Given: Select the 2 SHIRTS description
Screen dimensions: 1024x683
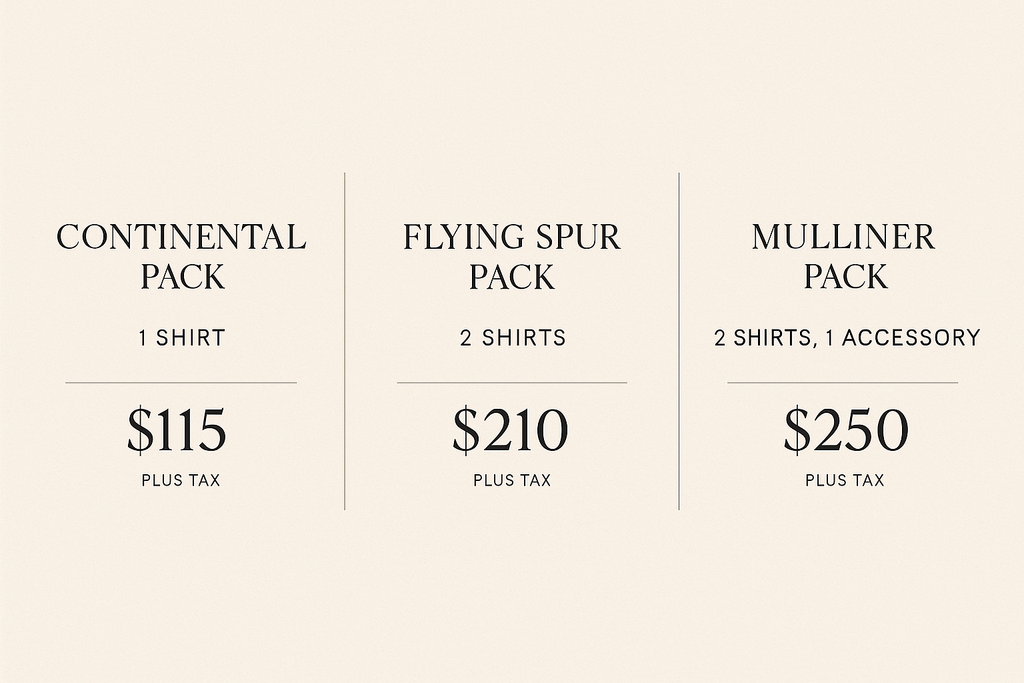Looking at the screenshot, I should coord(513,338).
